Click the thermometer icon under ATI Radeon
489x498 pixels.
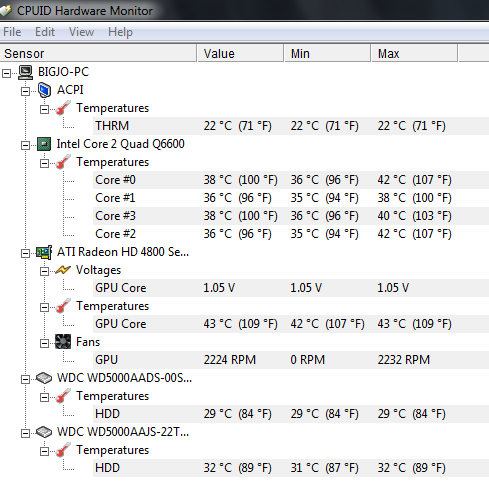point(63,306)
